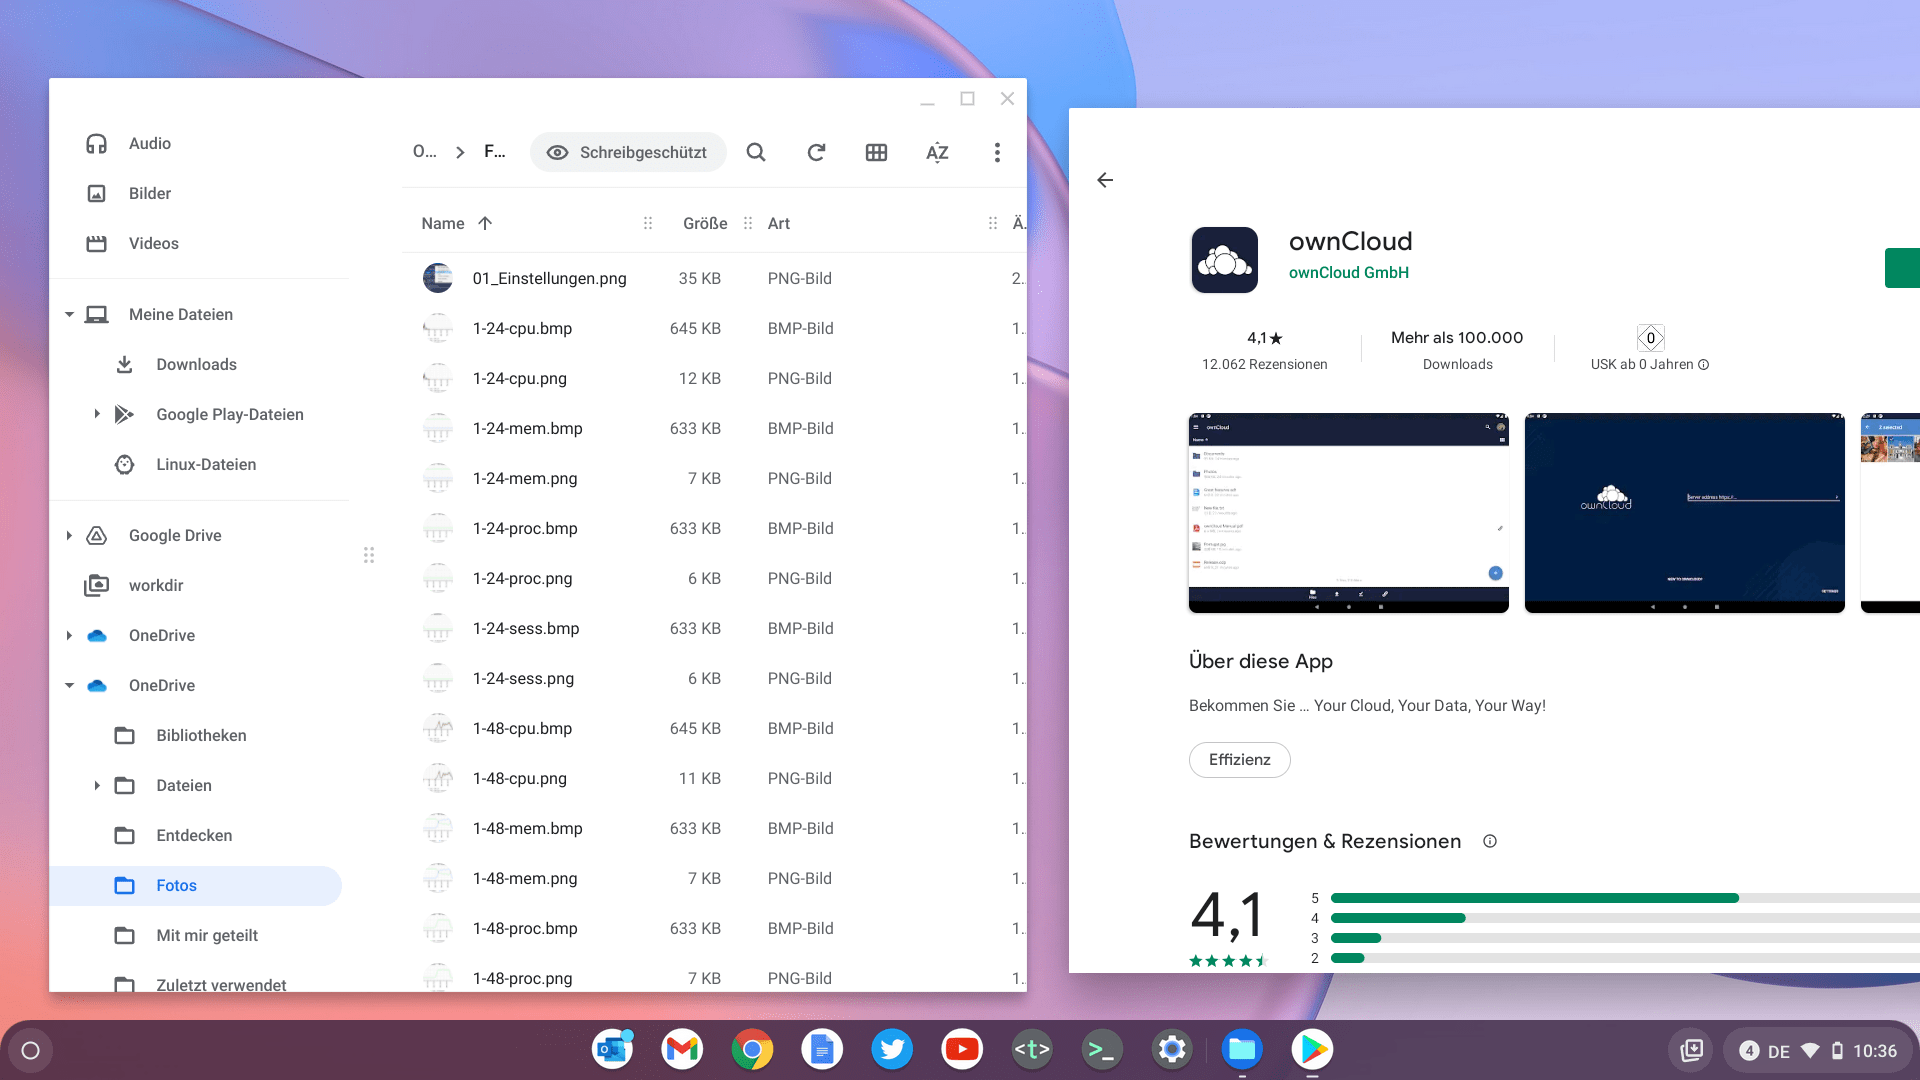The height and width of the screenshot is (1080, 1920).
Task: Open the info icon beside Bewertungen & Rezensionen
Action: 1490,841
